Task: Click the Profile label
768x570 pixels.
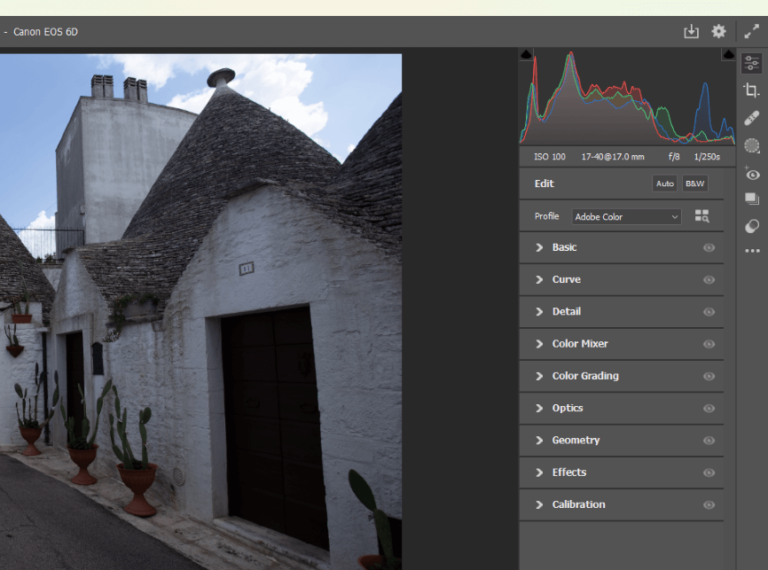Action: (547, 216)
